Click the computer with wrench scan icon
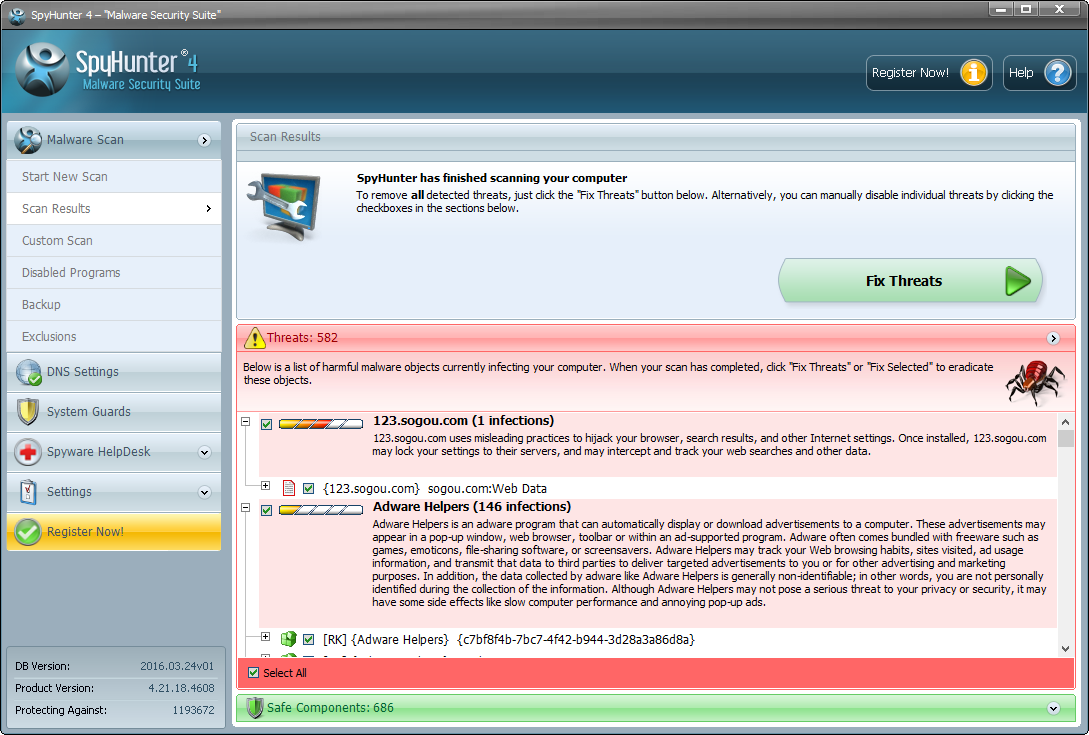 coord(284,206)
